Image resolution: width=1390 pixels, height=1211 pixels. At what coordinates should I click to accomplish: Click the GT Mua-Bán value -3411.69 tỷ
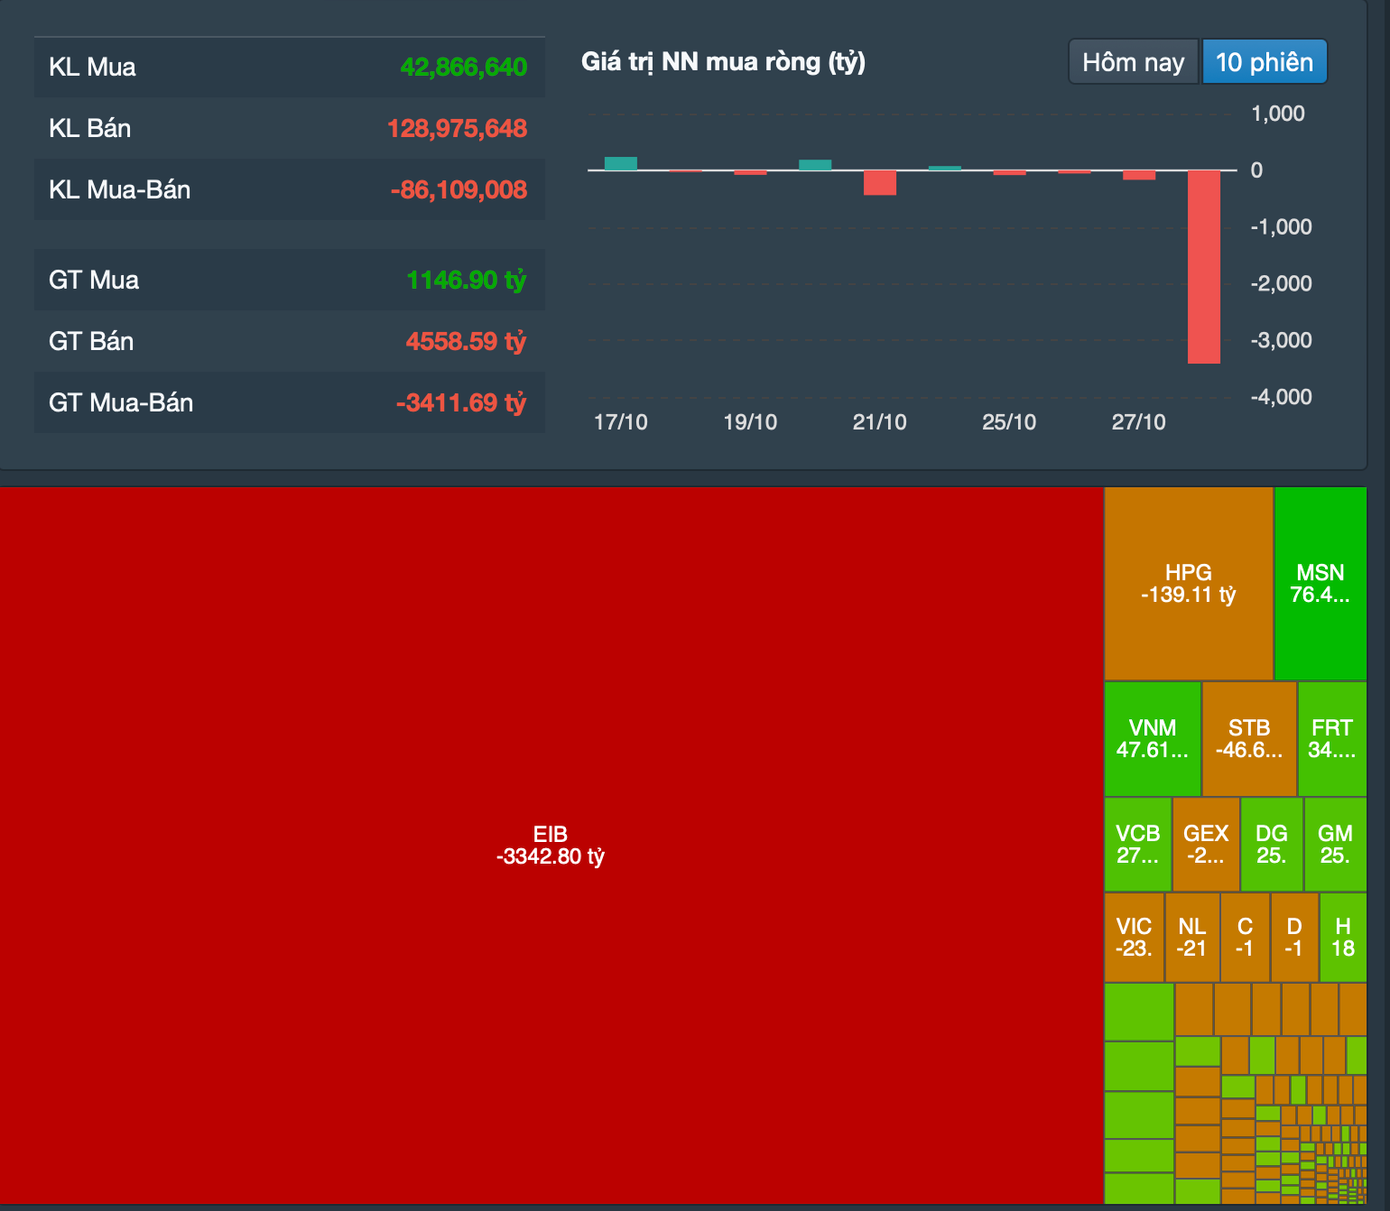(x=461, y=403)
